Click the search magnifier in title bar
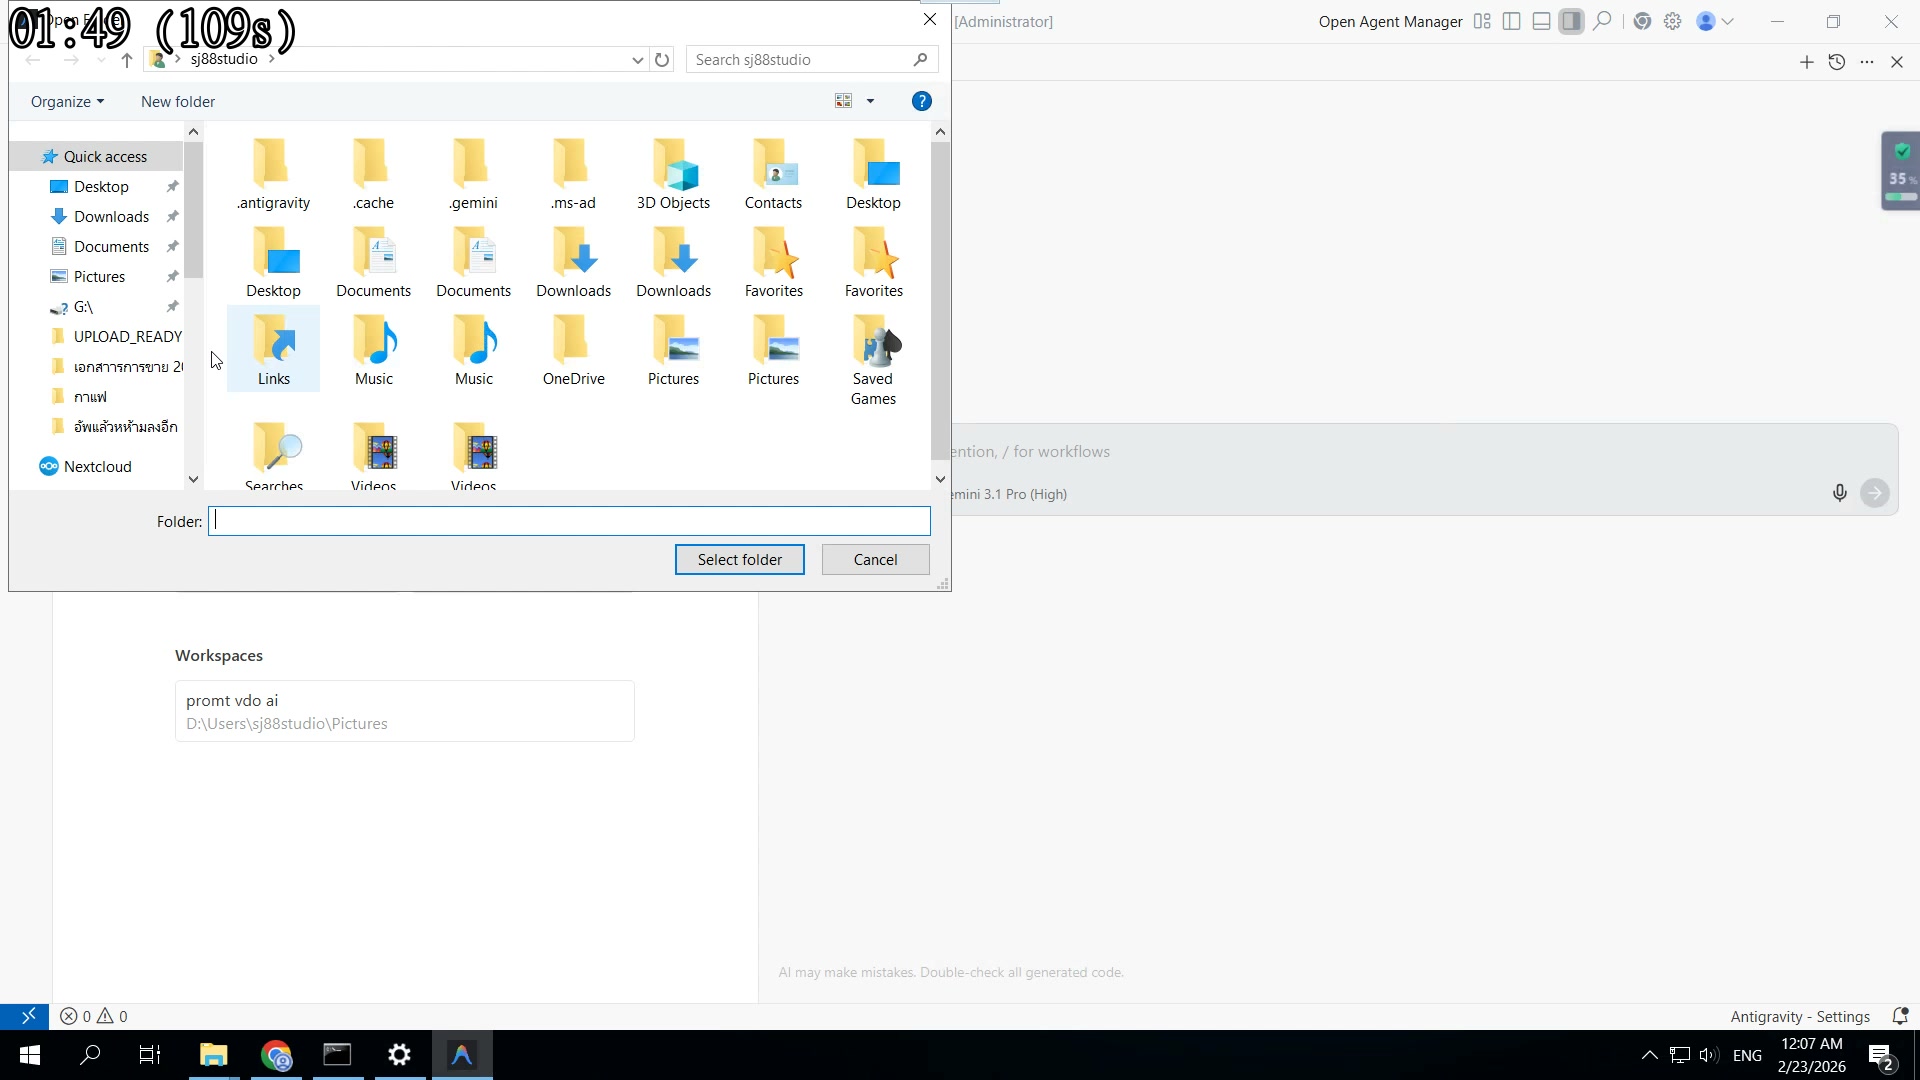This screenshot has height=1080, width=1920. [1602, 22]
